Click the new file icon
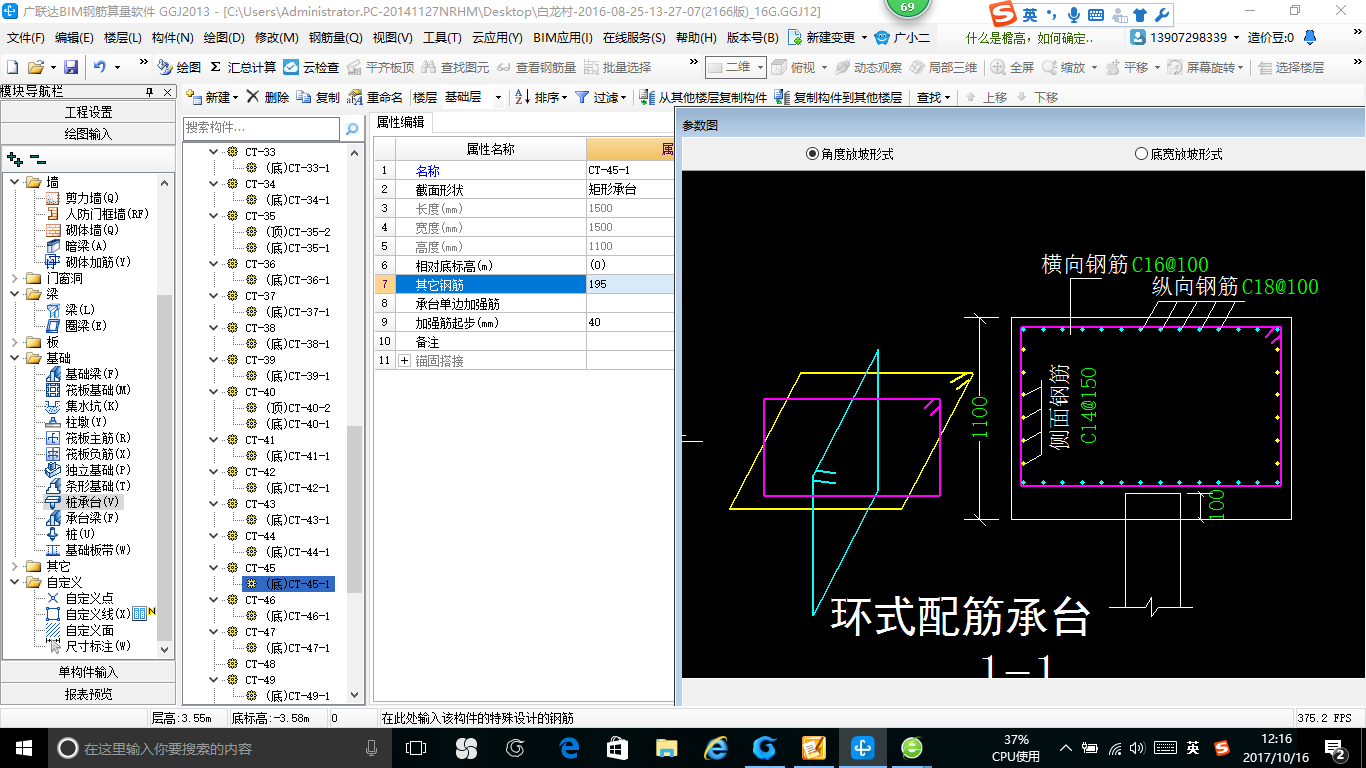 12,67
